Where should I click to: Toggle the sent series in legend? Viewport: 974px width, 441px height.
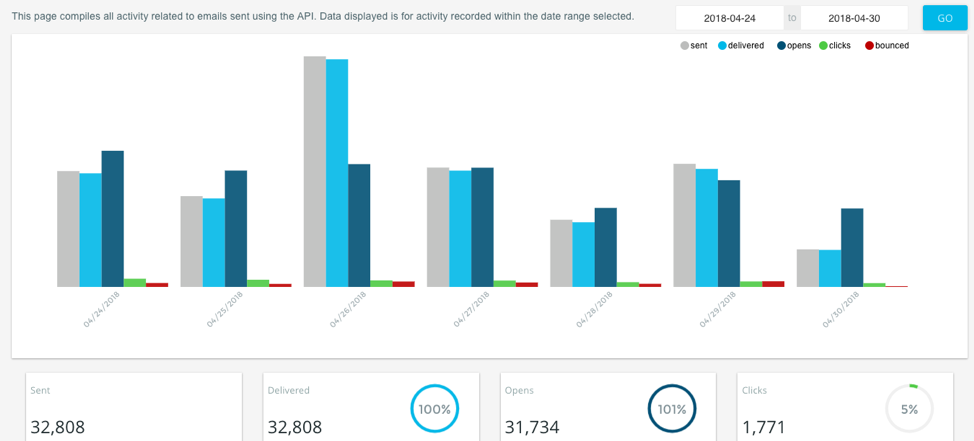pos(693,46)
